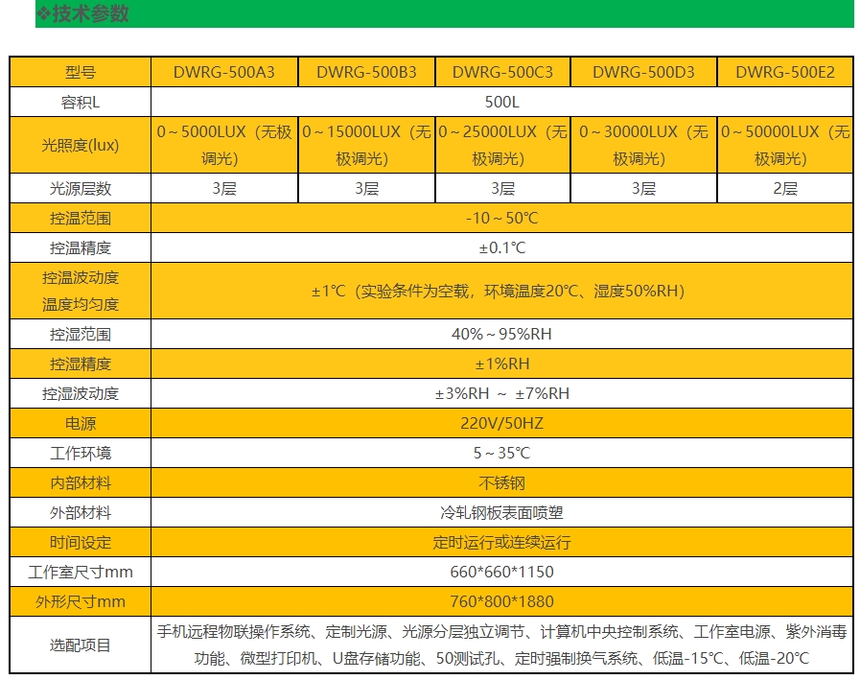
Task: Select the 时间设定 row label
Action: (x=81, y=542)
